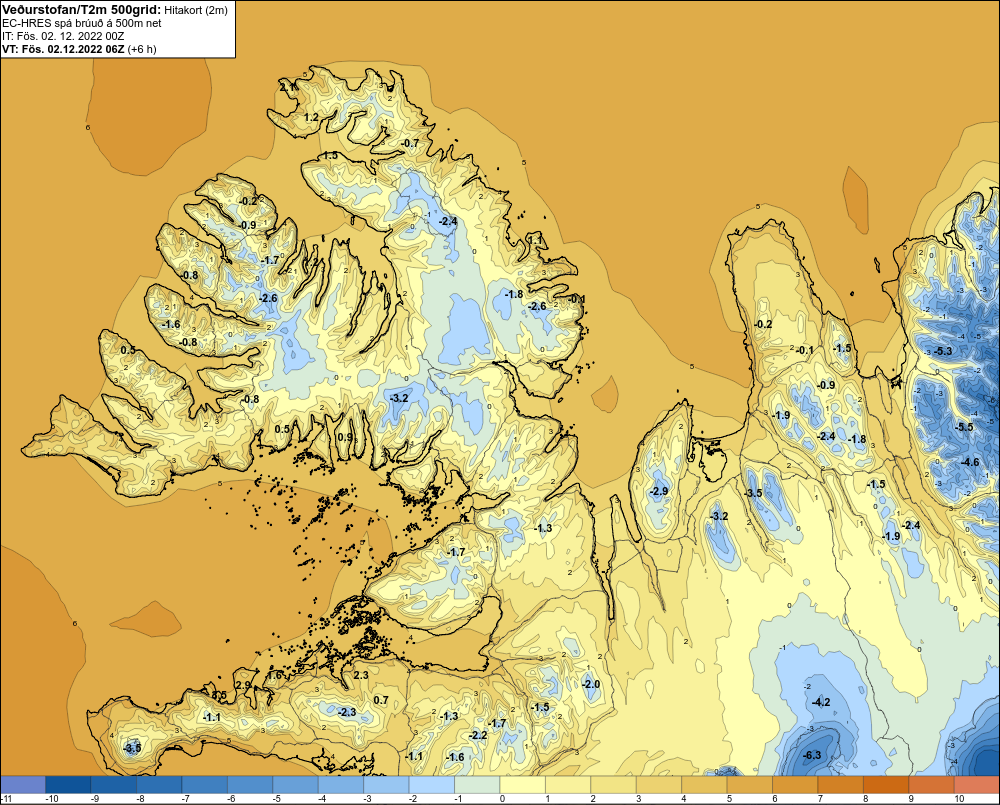The image size is (1000, 805).
Task: Click the legend scale number 10
Action: point(959,799)
